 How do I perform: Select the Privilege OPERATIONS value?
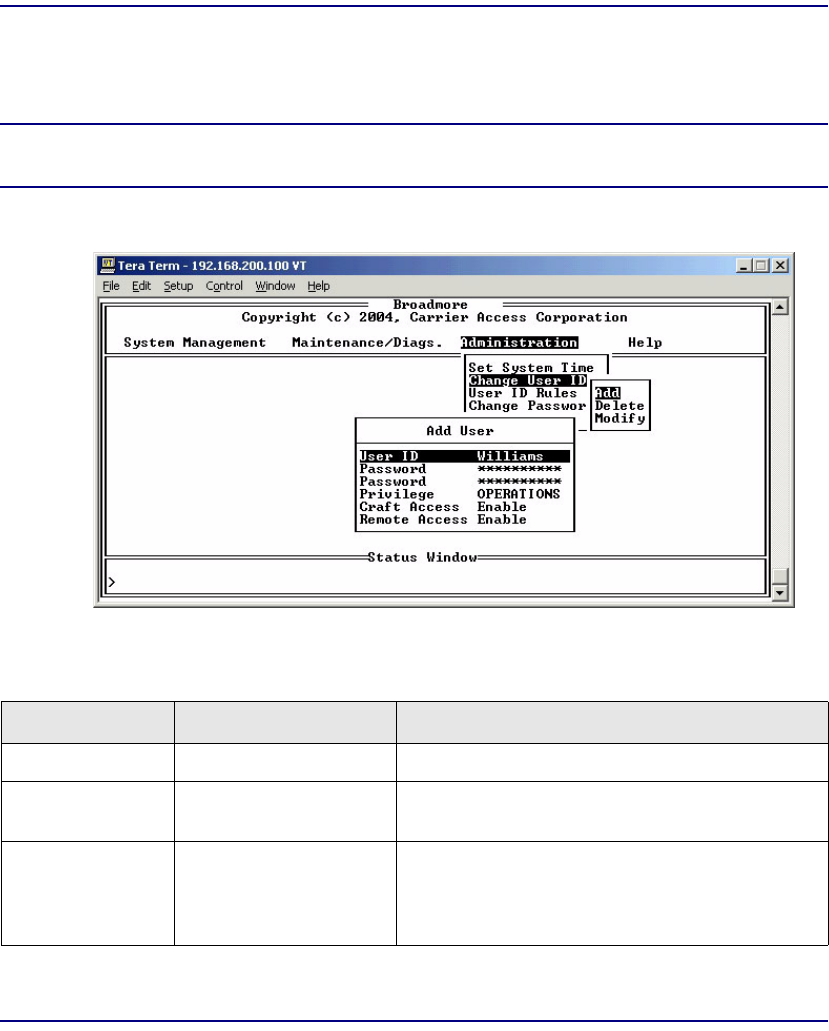pos(519,494)
